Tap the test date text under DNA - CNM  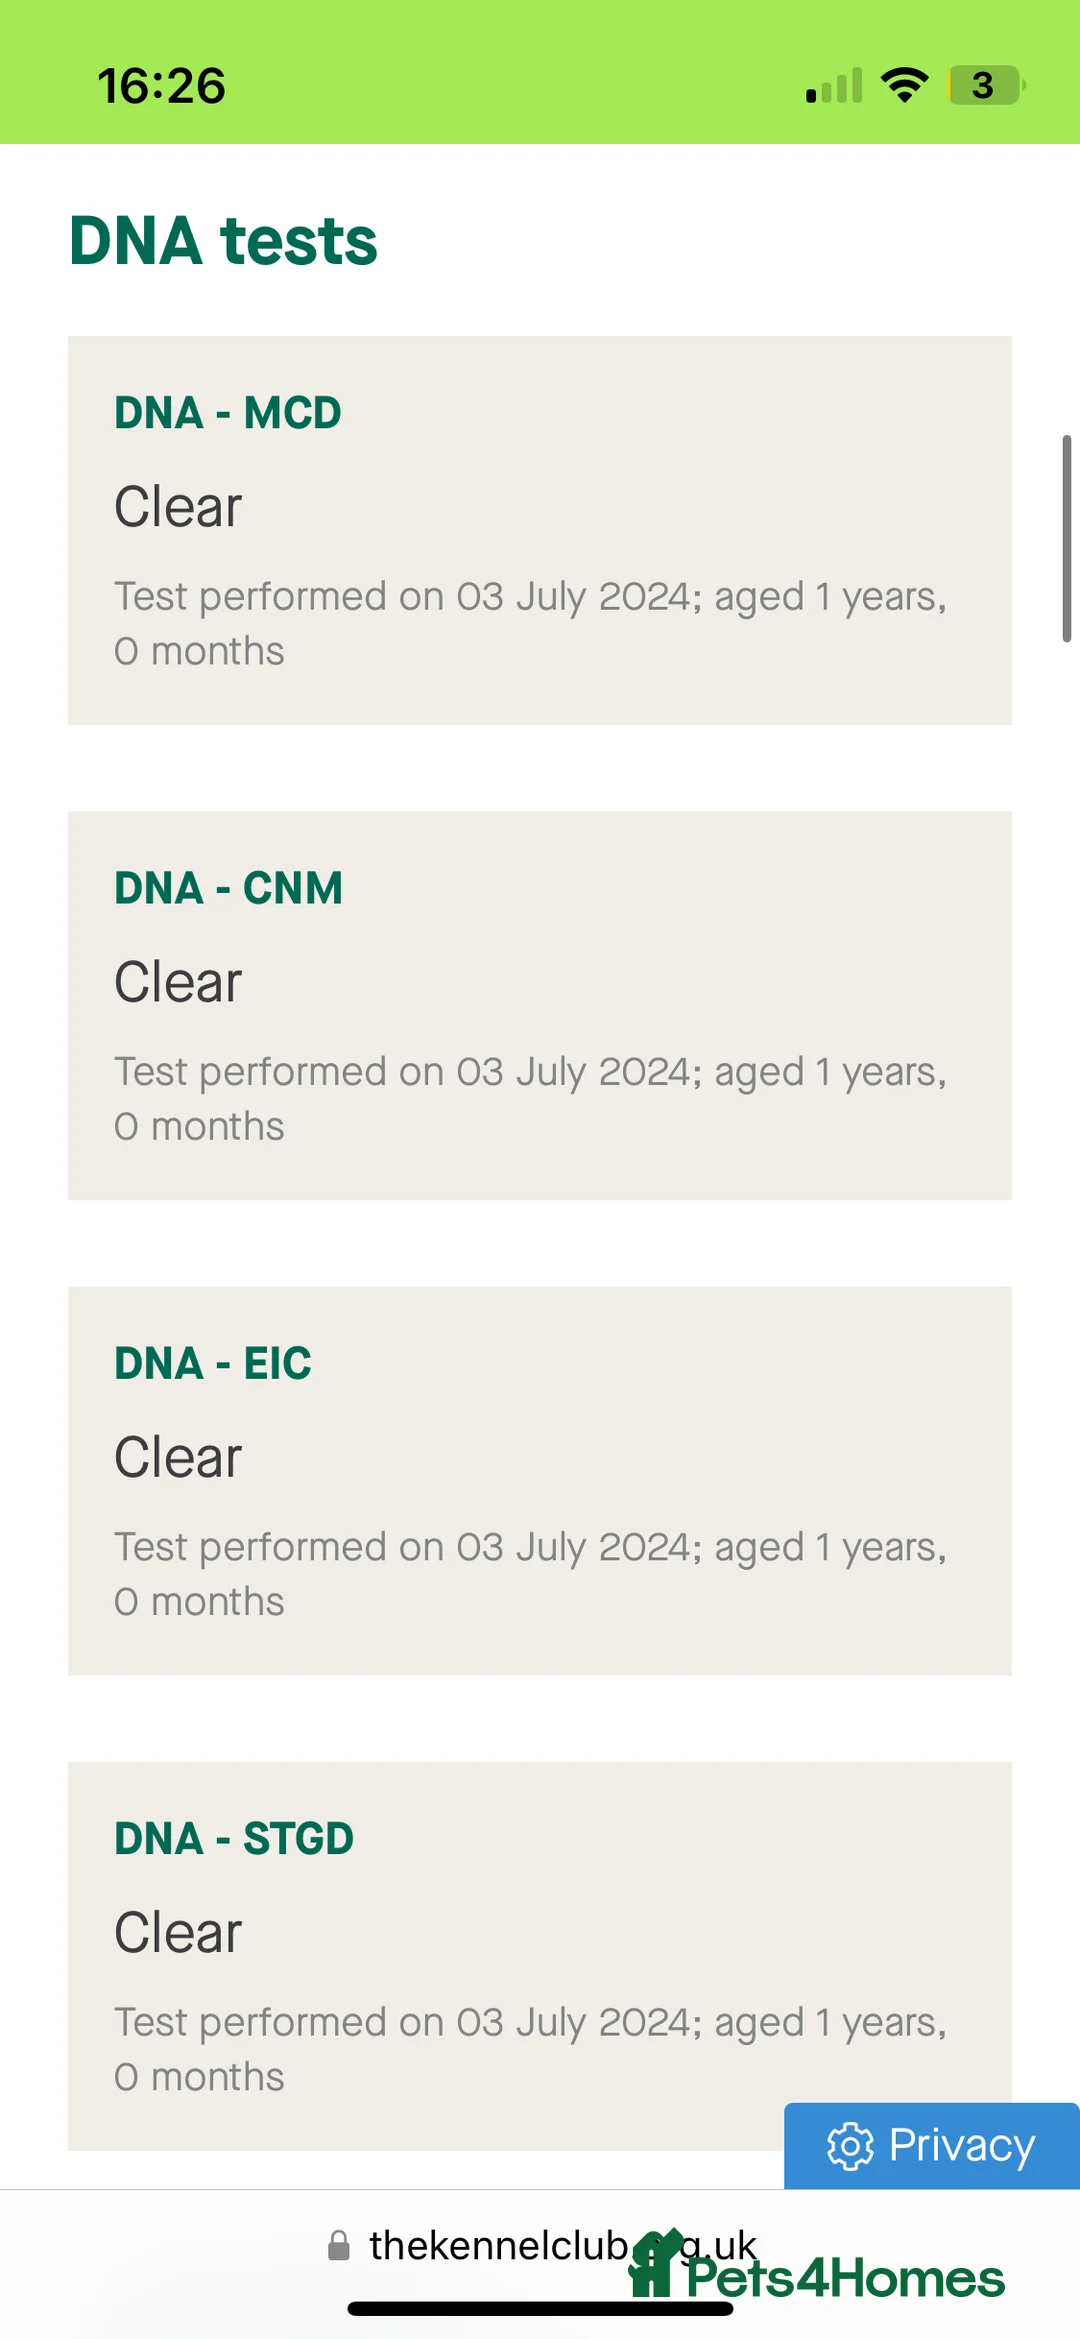530,1098
